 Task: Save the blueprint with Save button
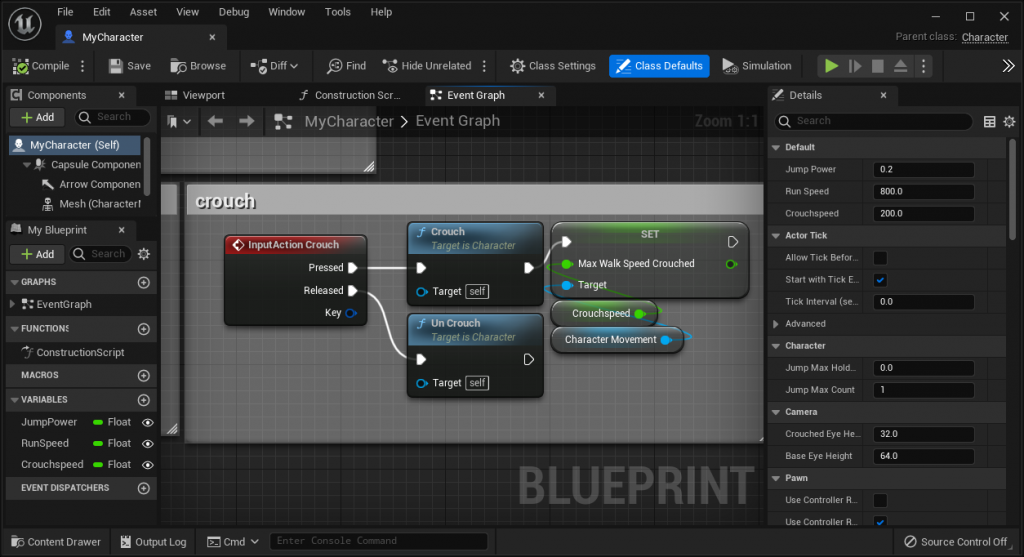point(129,66)
